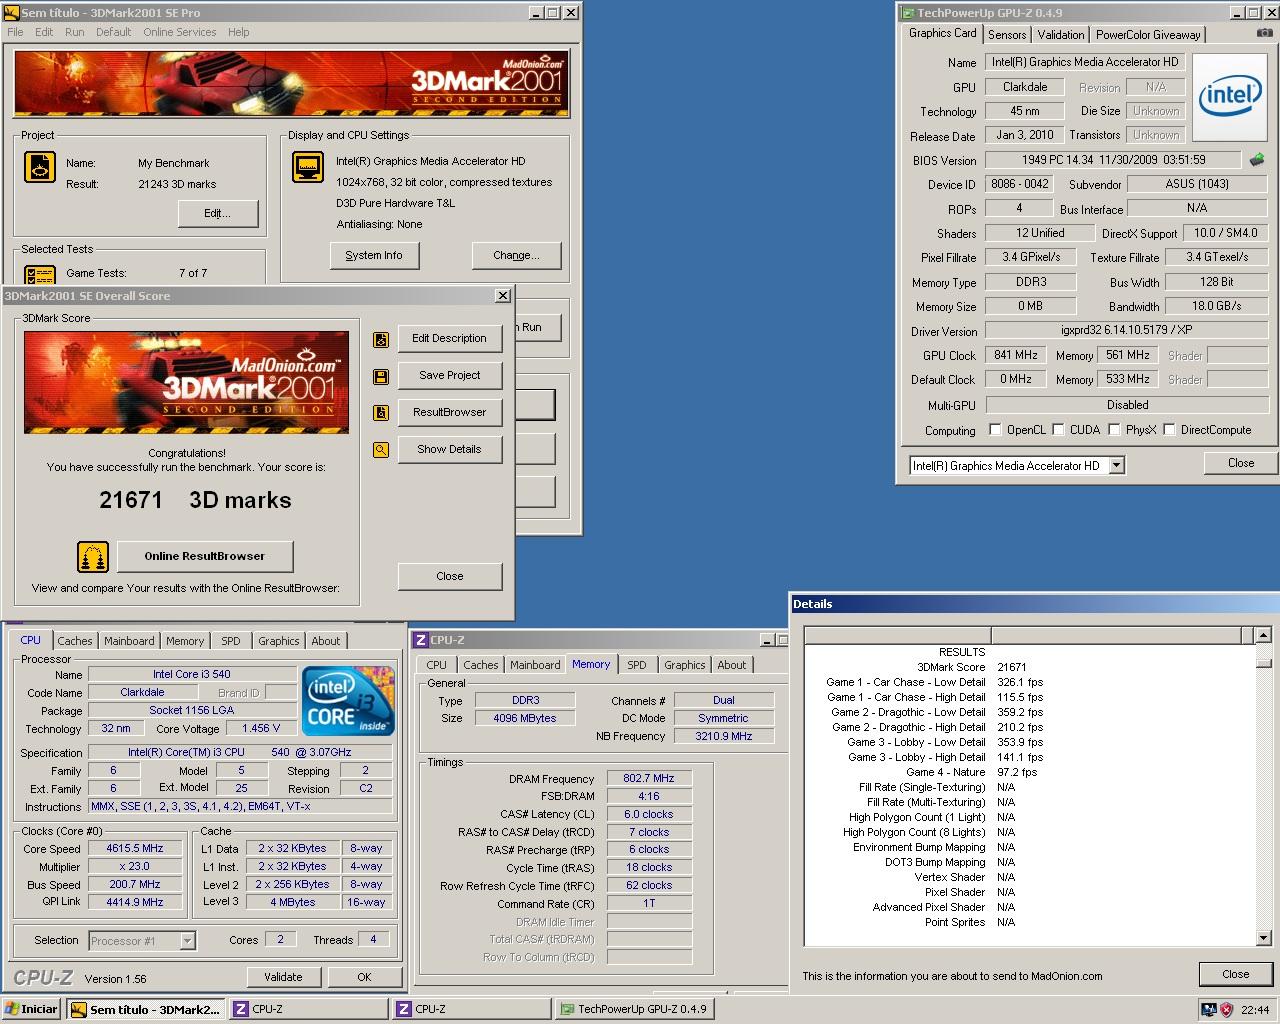Screen dimensions: 1280x1024
Task: Click the first CPU-Z taskbar button
Action: click(309, 1009)
